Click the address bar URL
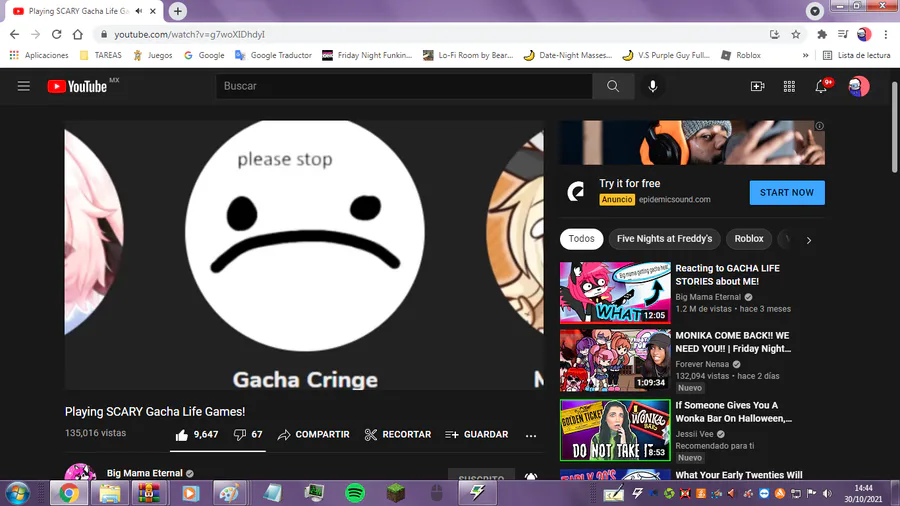 pos(189,34)
